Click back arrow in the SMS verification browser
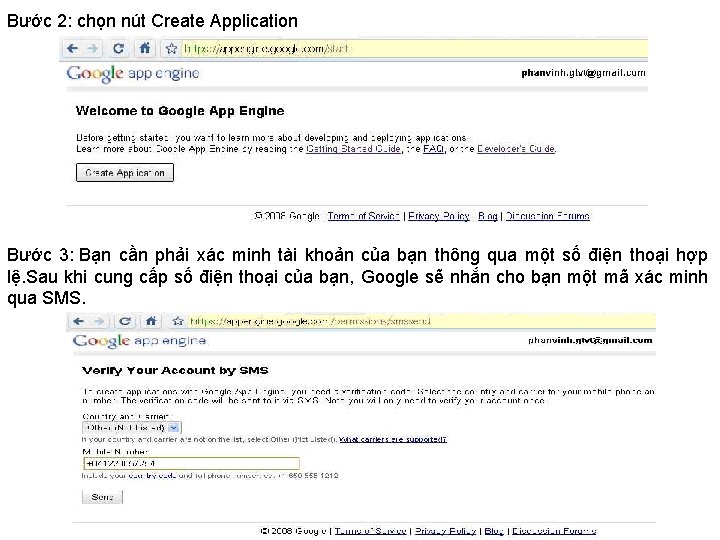 [x=79, y=321]
